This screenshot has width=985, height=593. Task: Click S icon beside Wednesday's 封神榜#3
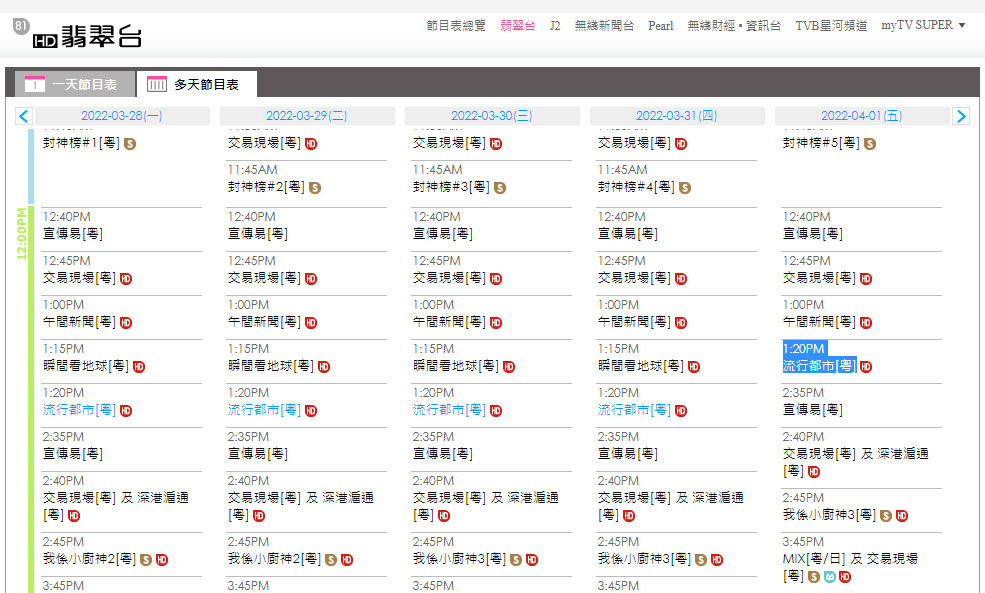click(500, 188)
